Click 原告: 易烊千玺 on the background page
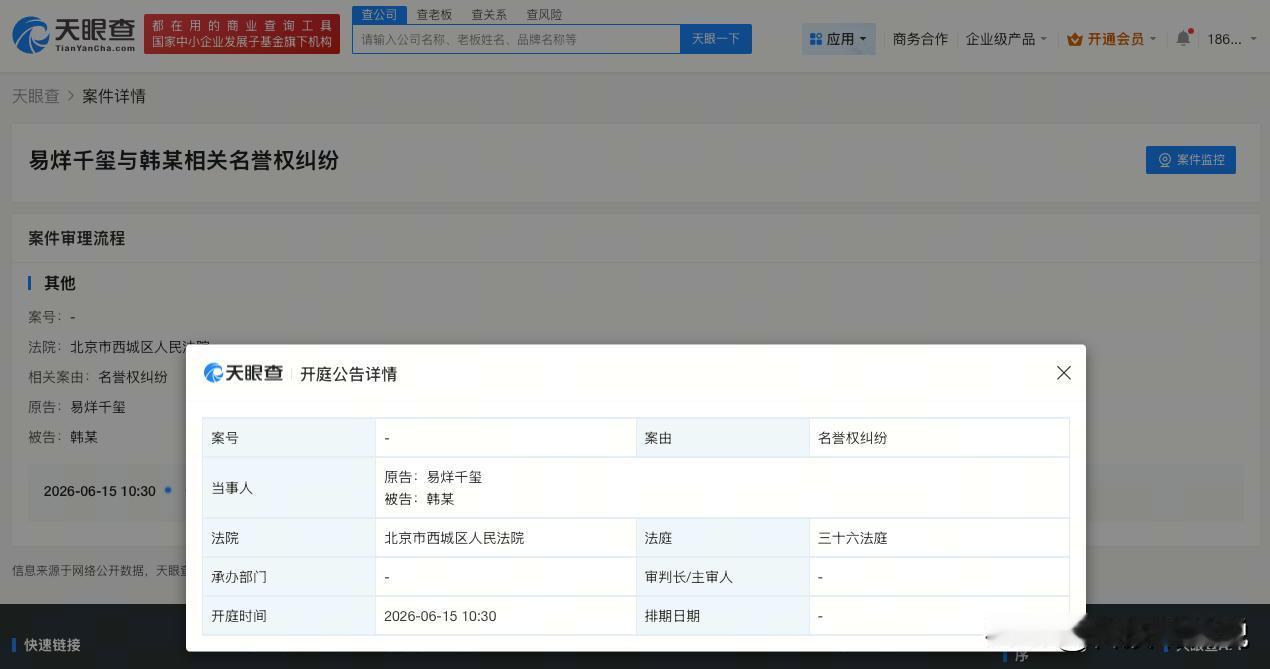 point(77,407)
